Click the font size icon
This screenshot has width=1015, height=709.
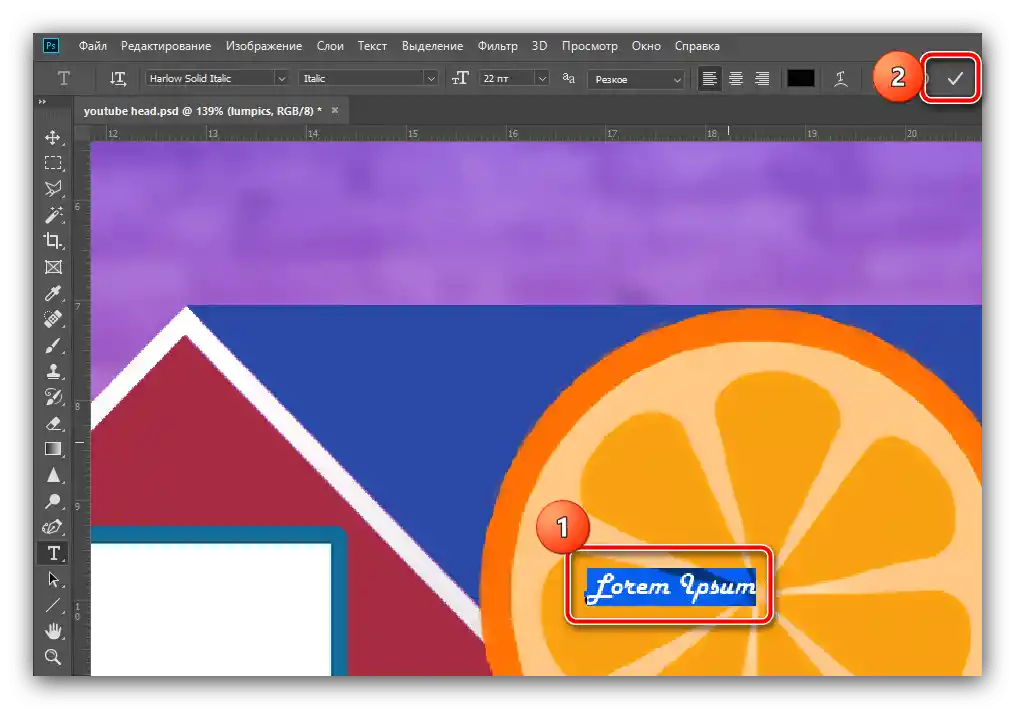click(460, 78)
